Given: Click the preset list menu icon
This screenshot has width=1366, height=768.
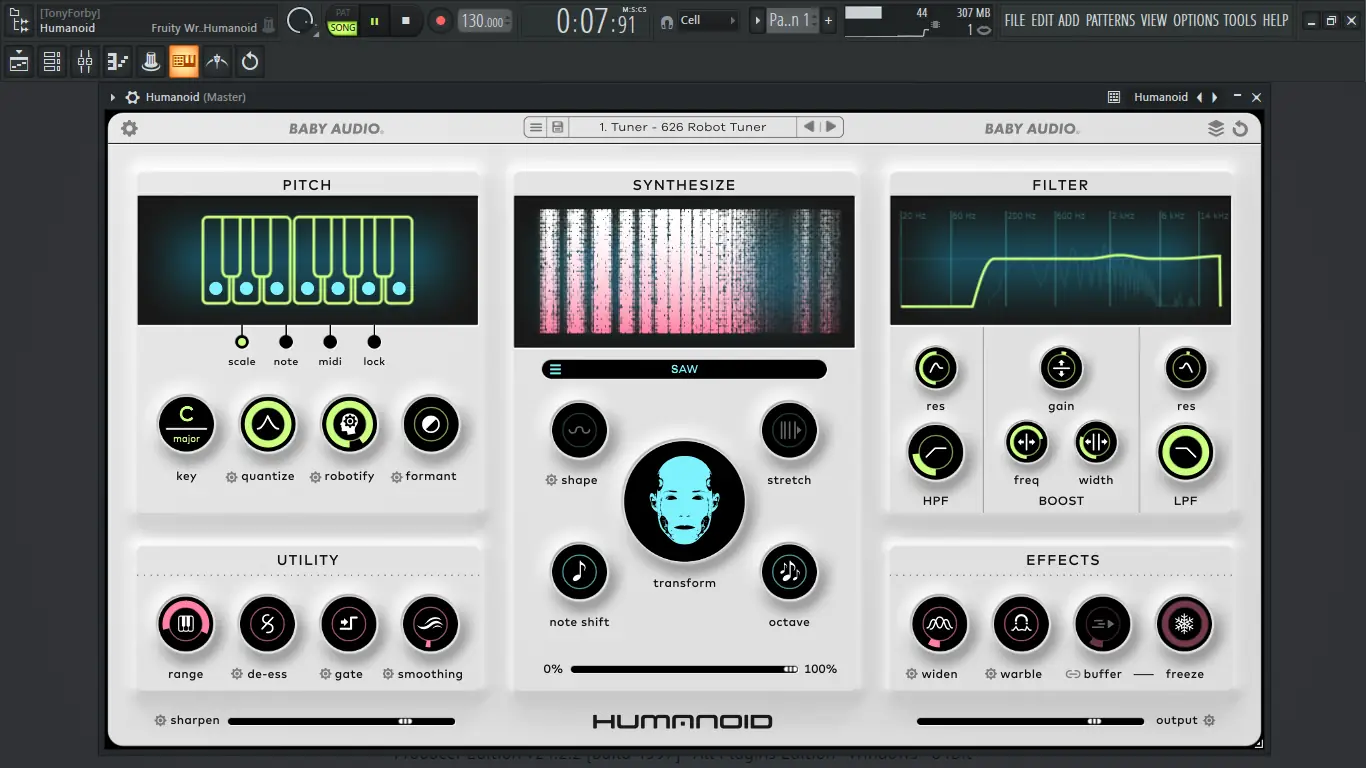Looking at the screenshot, I should pyautogui.click(x=536, y=127).
